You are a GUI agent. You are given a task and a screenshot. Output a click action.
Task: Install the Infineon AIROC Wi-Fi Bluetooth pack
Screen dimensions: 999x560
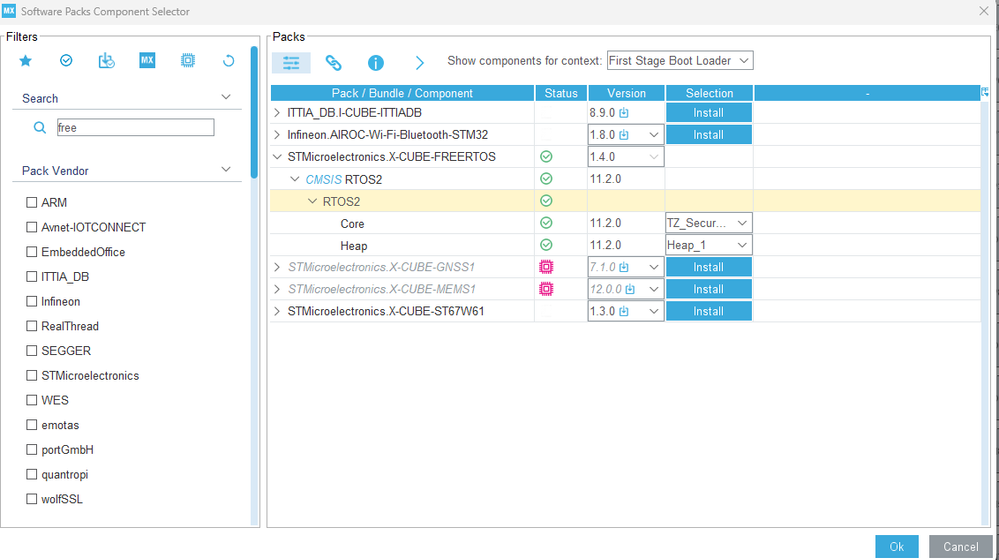click(708, 135)
